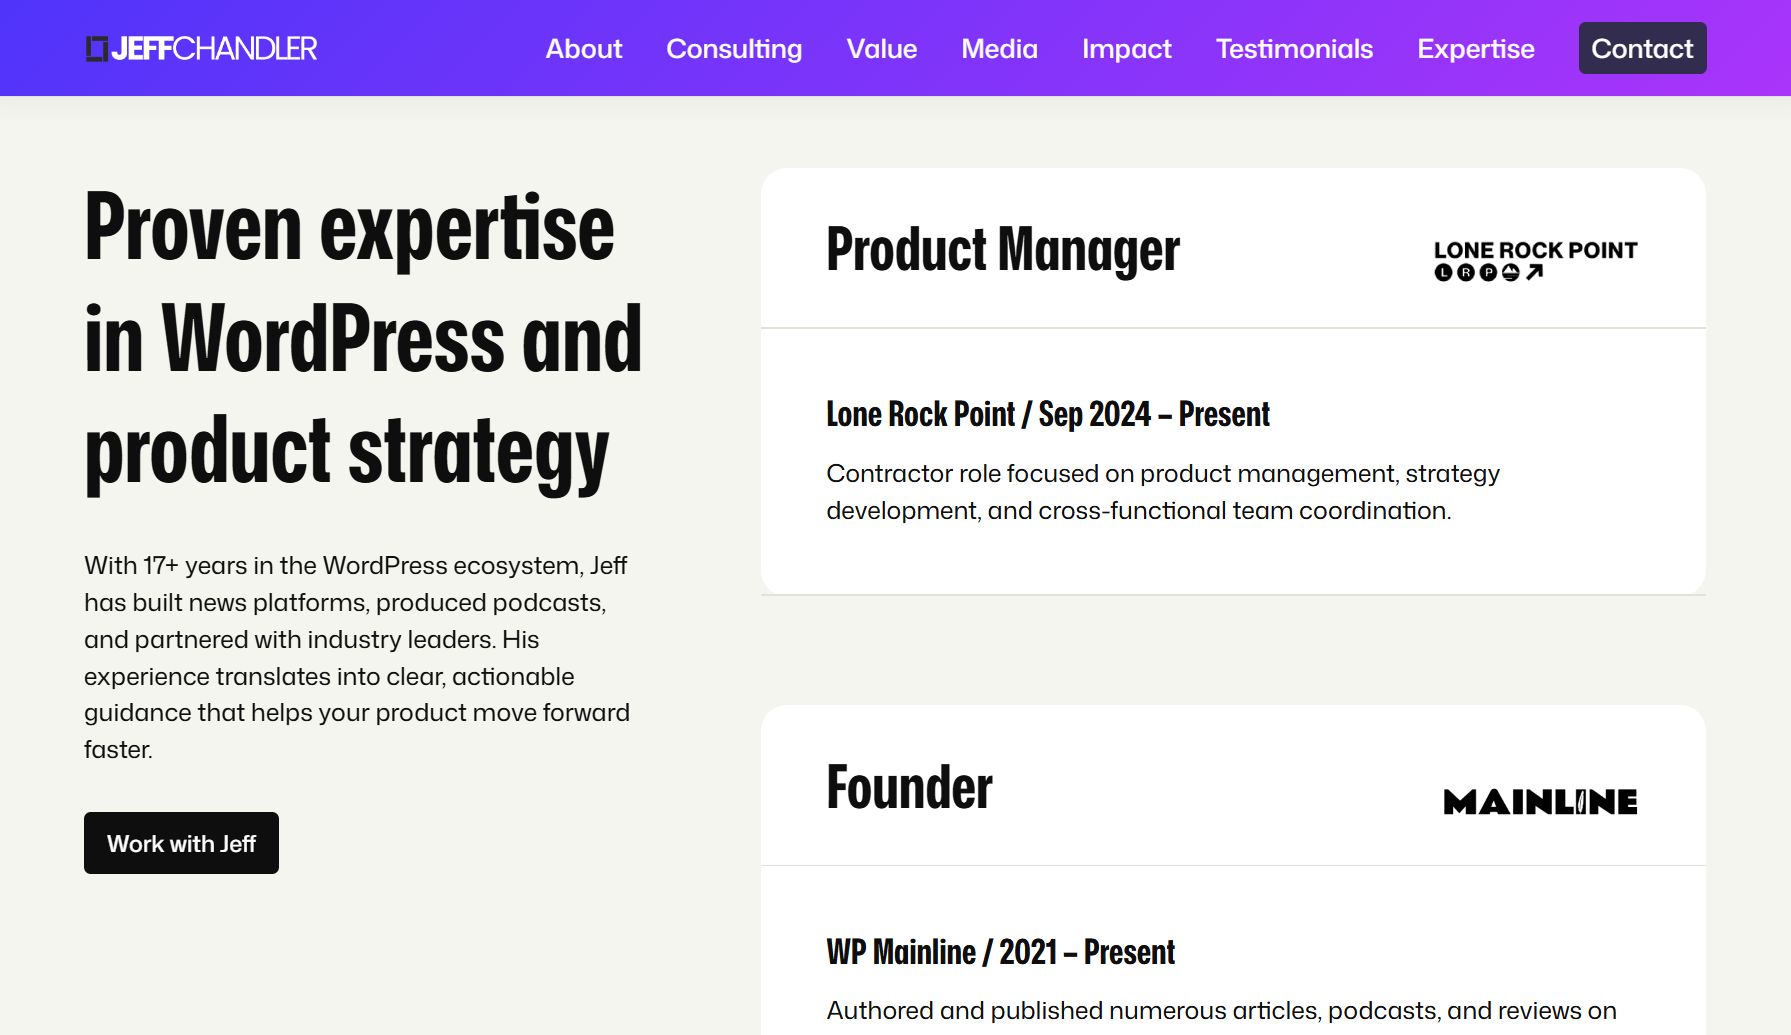Screen dimensions: 1791x1035
Task: Click the Work with Jeff button
Action: coord(181,843)
